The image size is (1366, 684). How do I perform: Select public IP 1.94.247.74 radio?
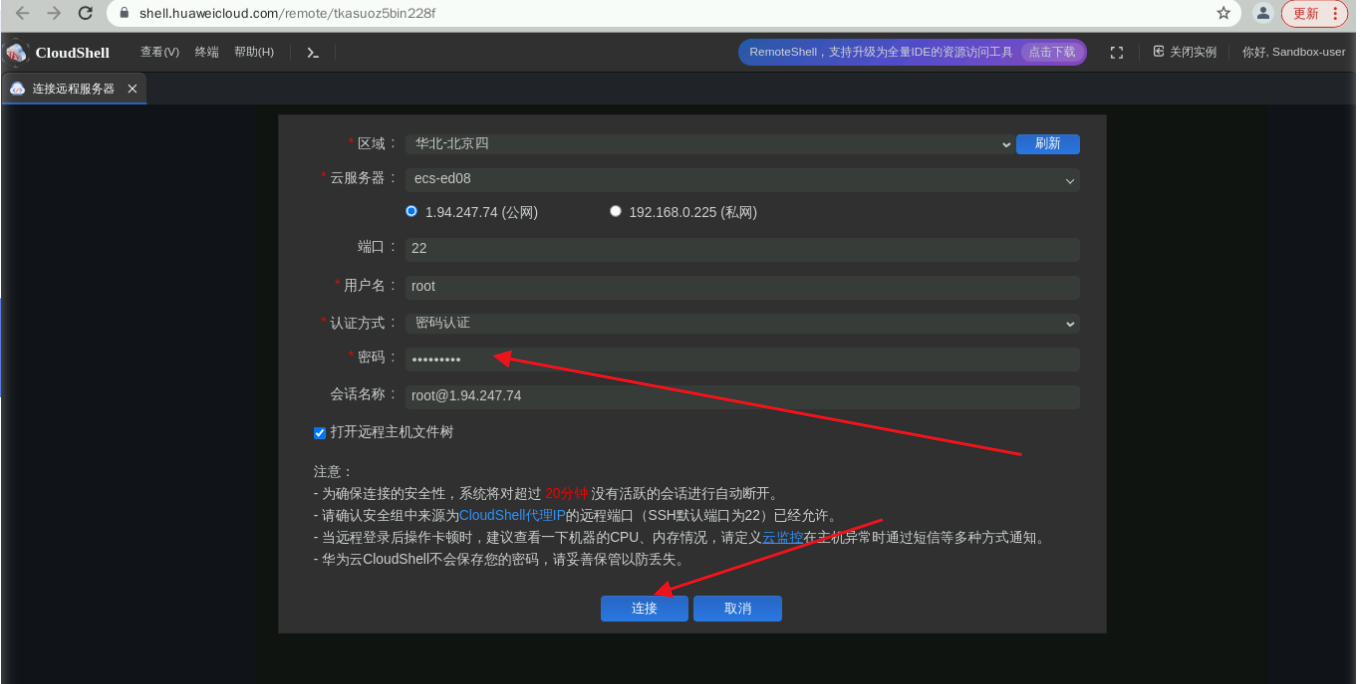click(x=411, y=211)
